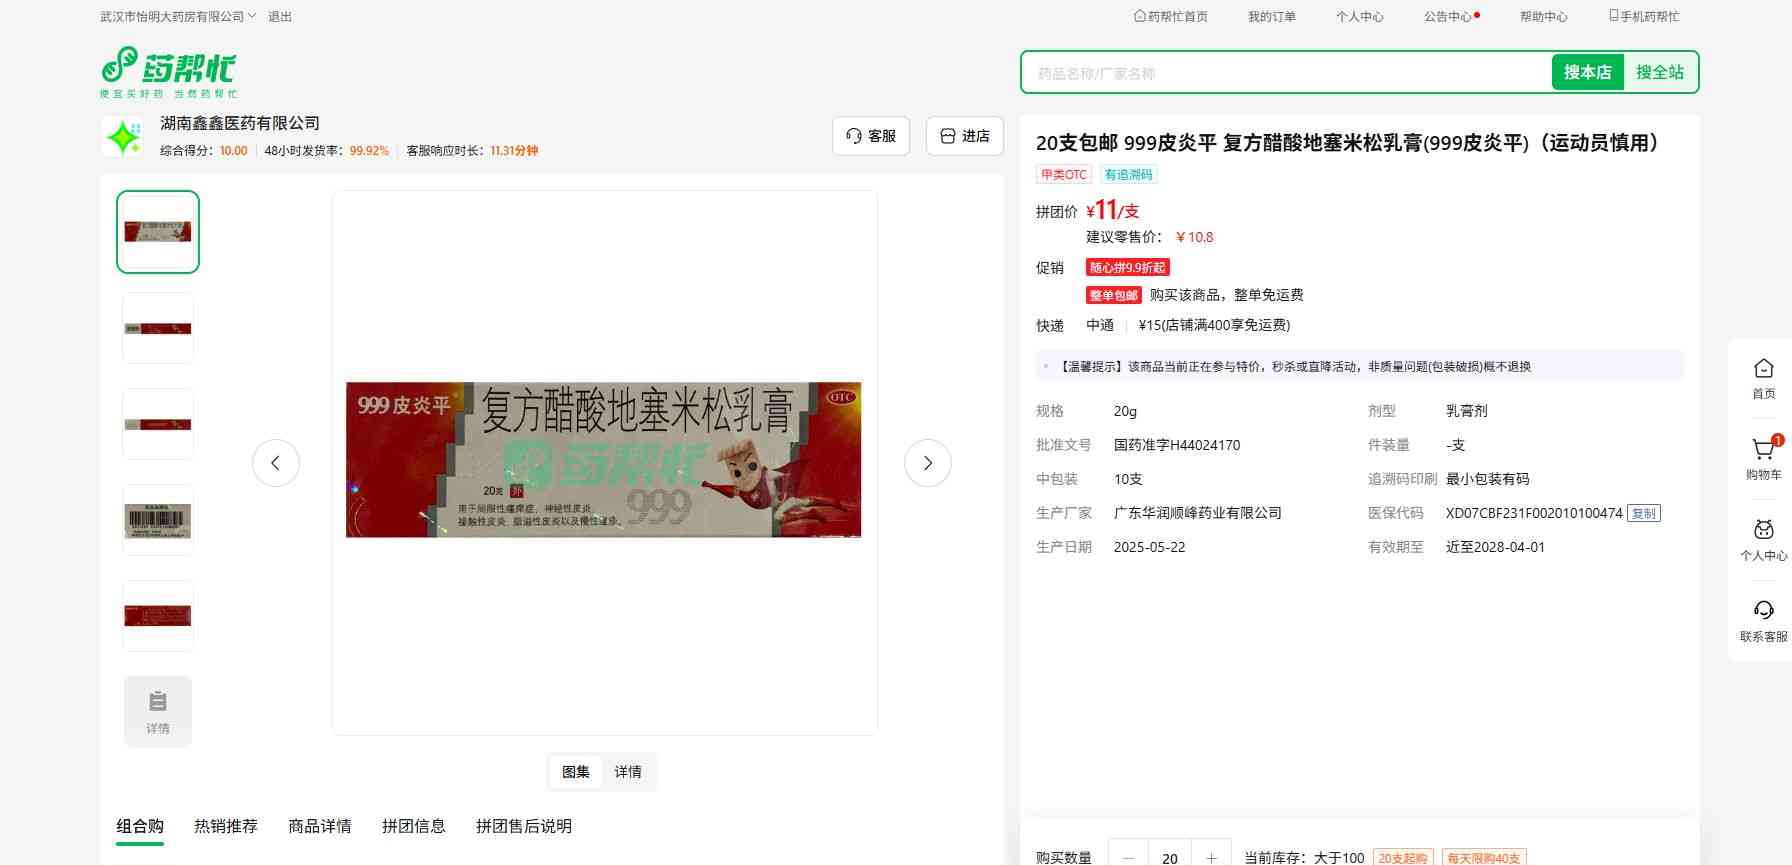This screenshot has height=865, width=1792.
Task: Click the 搜本店 search button
Action: click(x=1587, y=72)
